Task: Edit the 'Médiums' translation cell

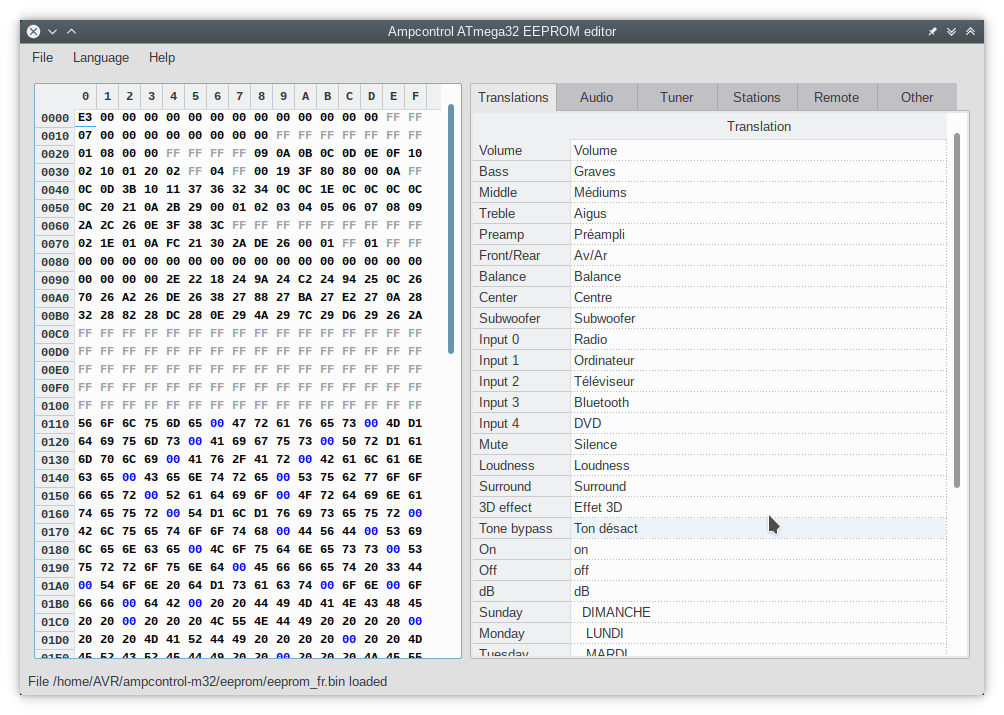Action: (758, 193)
